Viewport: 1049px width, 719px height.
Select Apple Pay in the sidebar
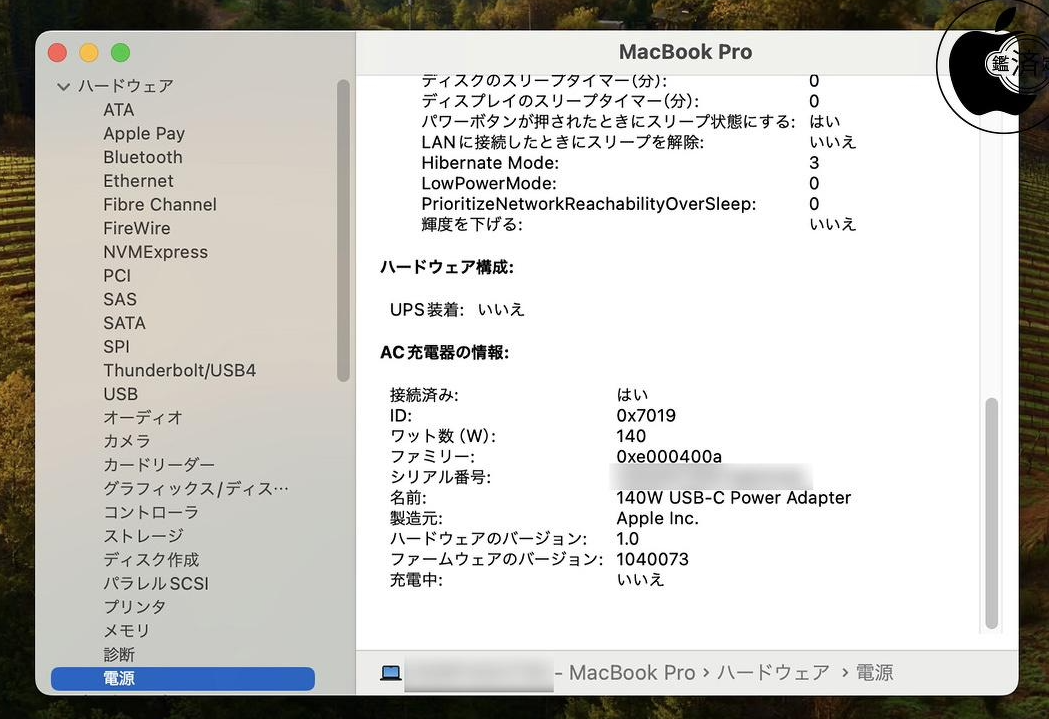click(143, 133)
